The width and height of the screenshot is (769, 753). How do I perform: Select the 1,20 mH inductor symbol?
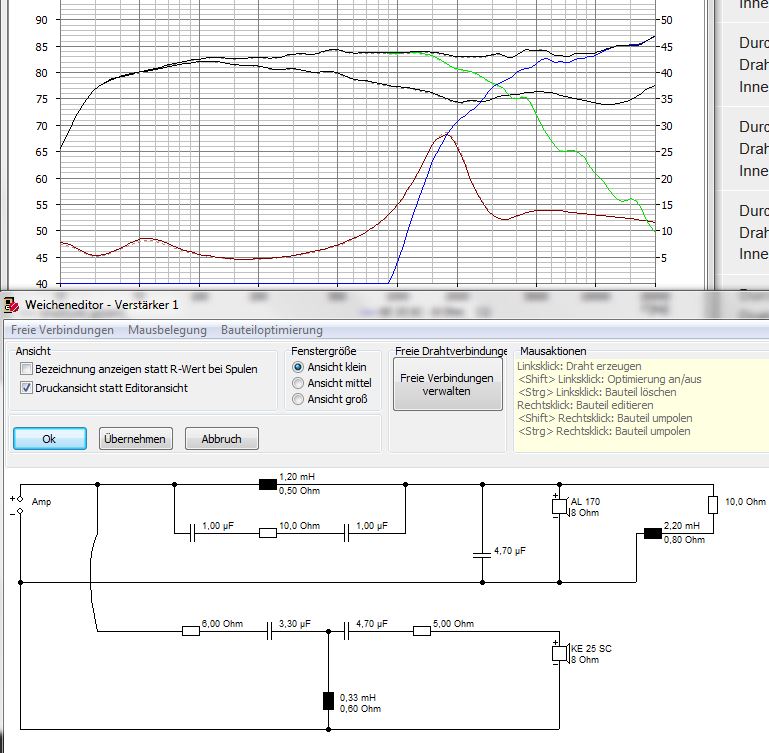pos(268,485)
